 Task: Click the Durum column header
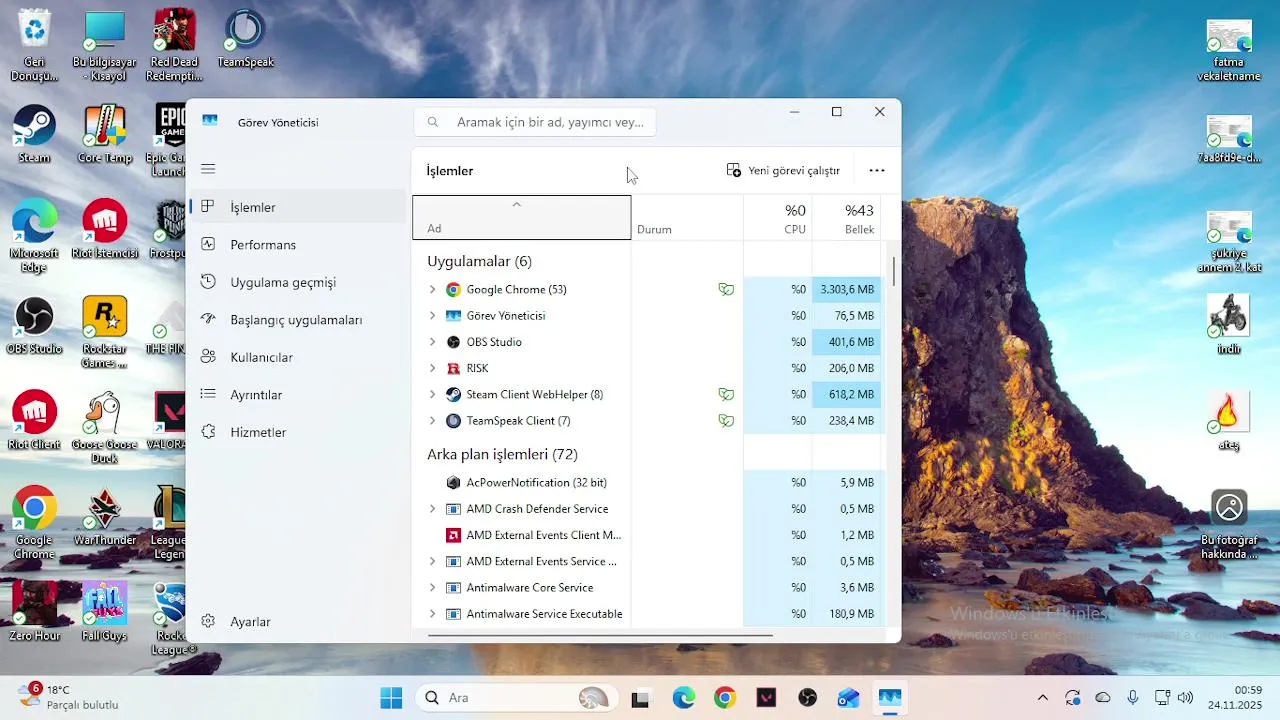687,217
